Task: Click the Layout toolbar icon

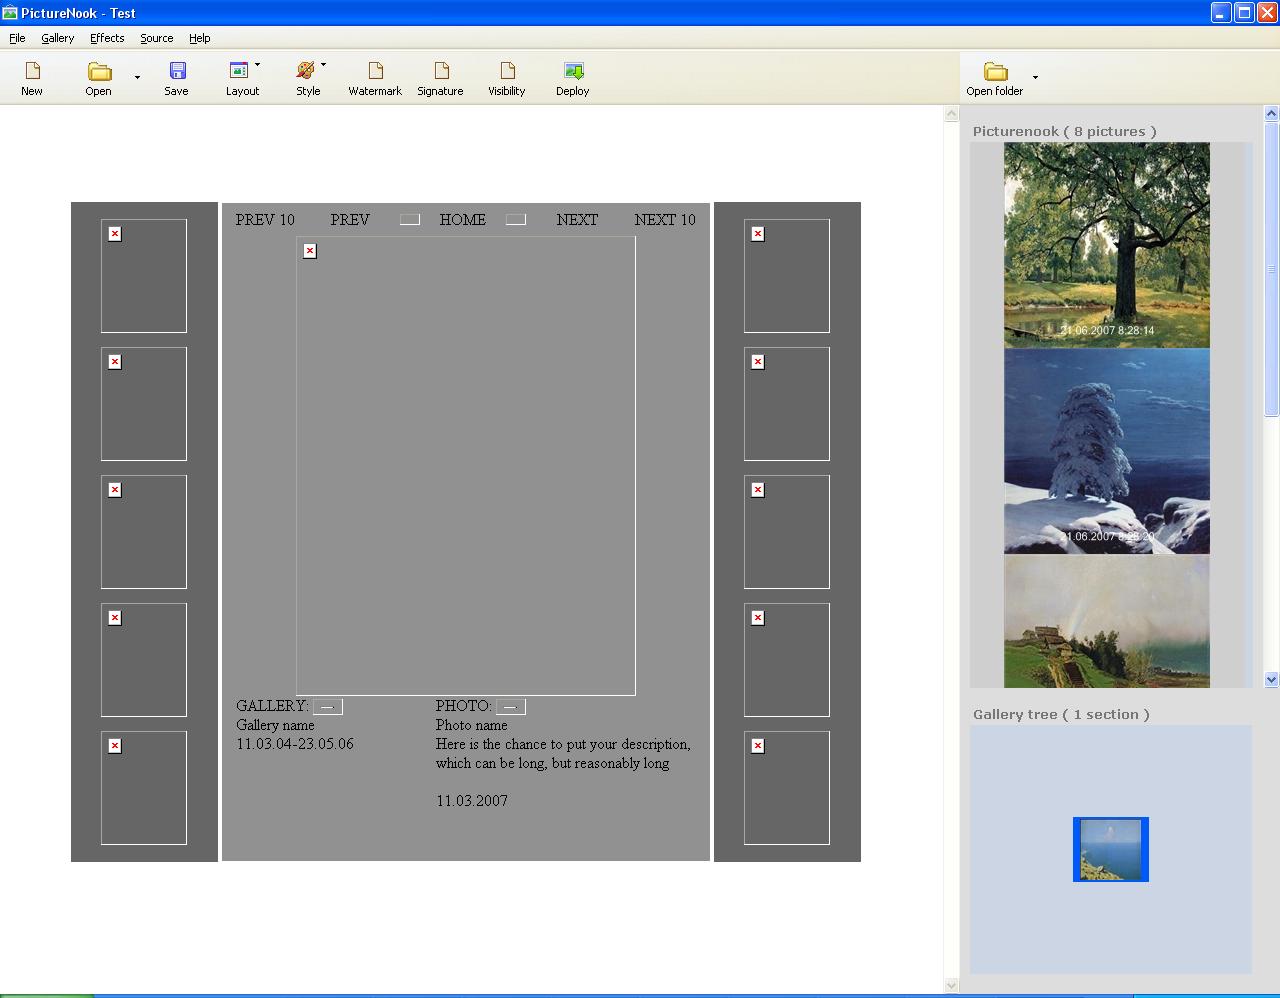Action: [x=239, y=70]
